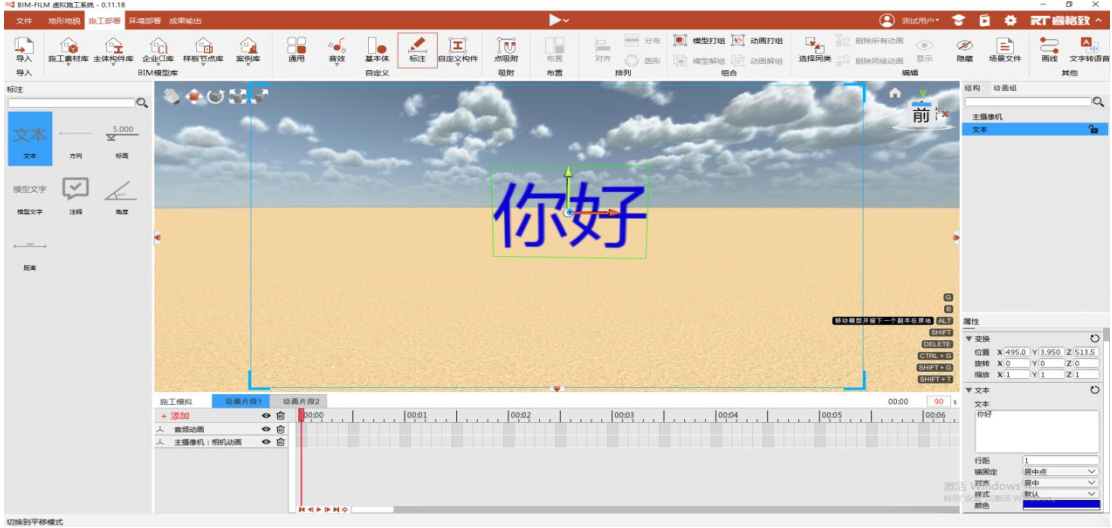Select the 方向 direction annotation

(75, 139)
